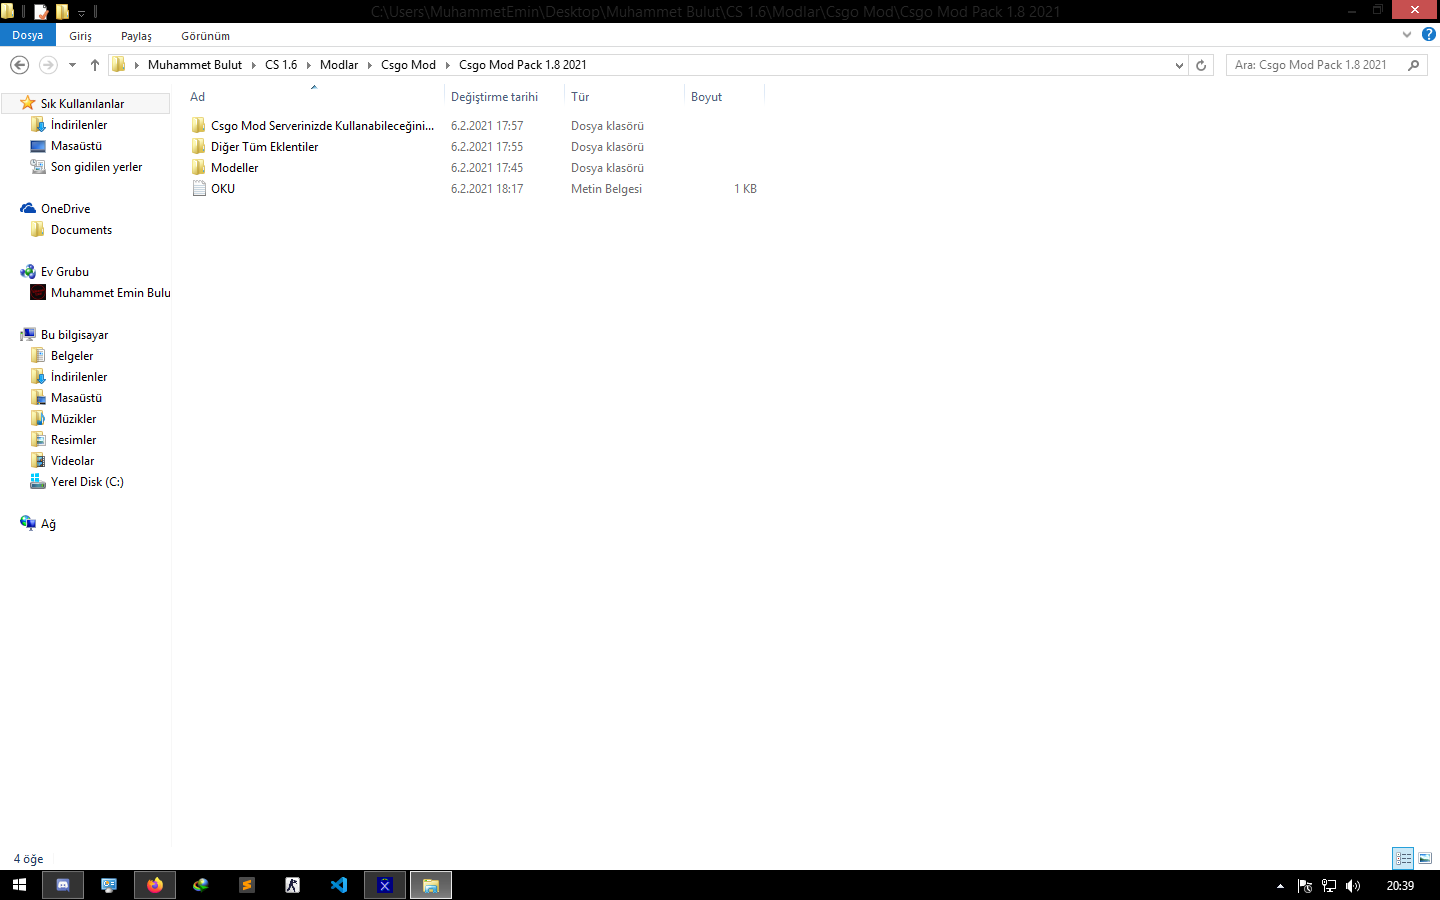Sort files by Değiştirme tarihi column
The width and height of the screenshot is (1440, 900).
pyautogui.click(x=503, y=97)
